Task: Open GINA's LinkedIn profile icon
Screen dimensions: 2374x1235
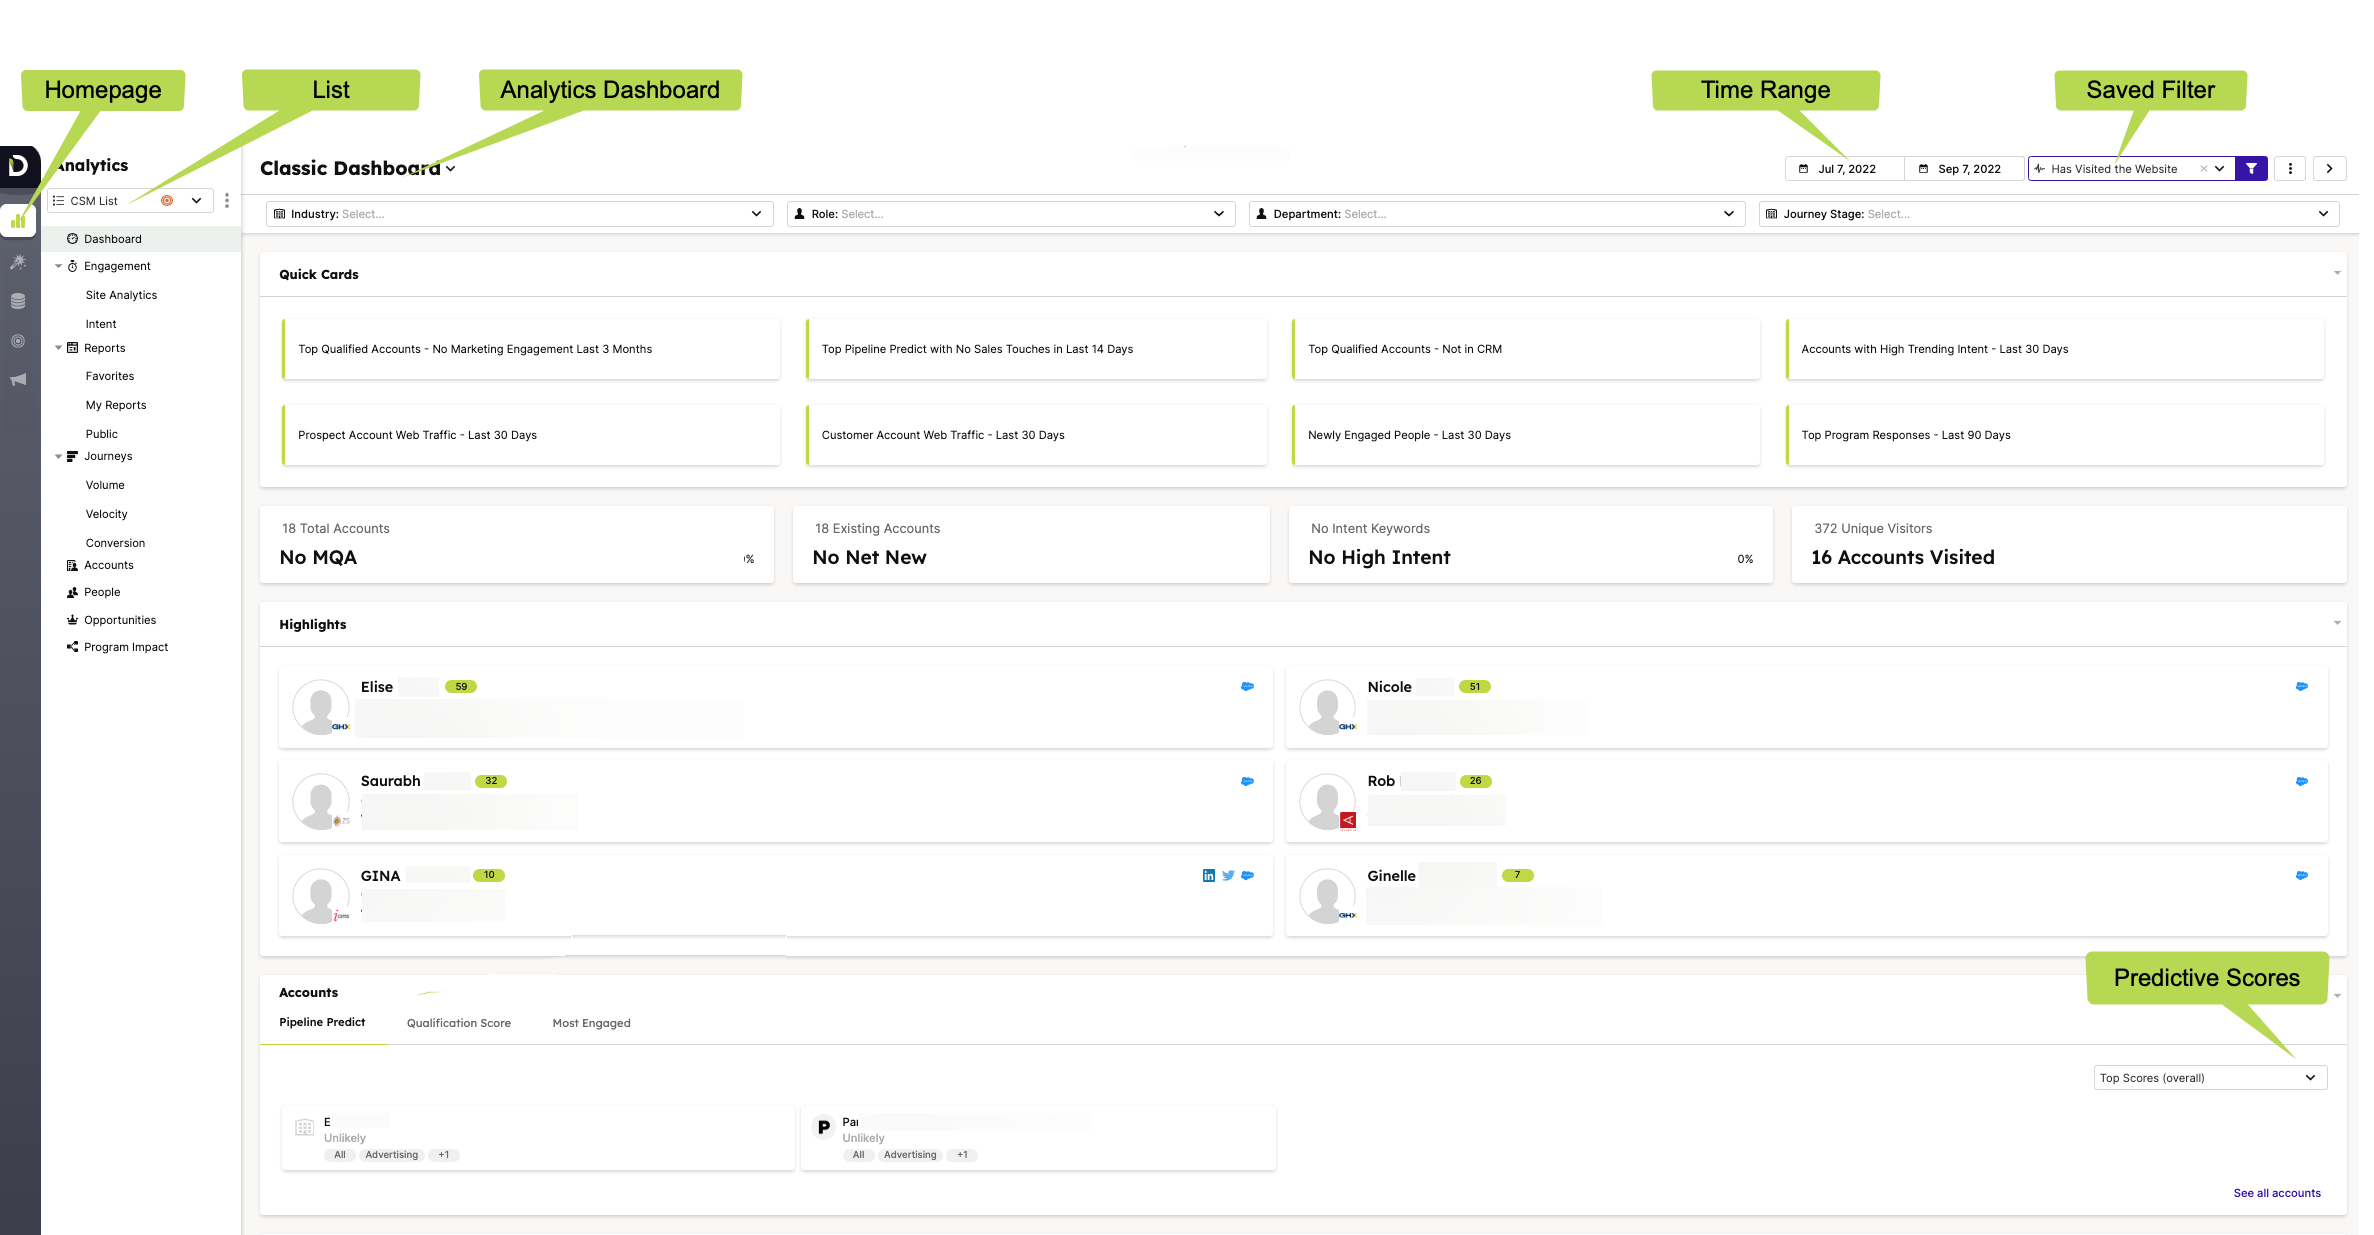Action: pyautogui.click(x=1208, y=875)
